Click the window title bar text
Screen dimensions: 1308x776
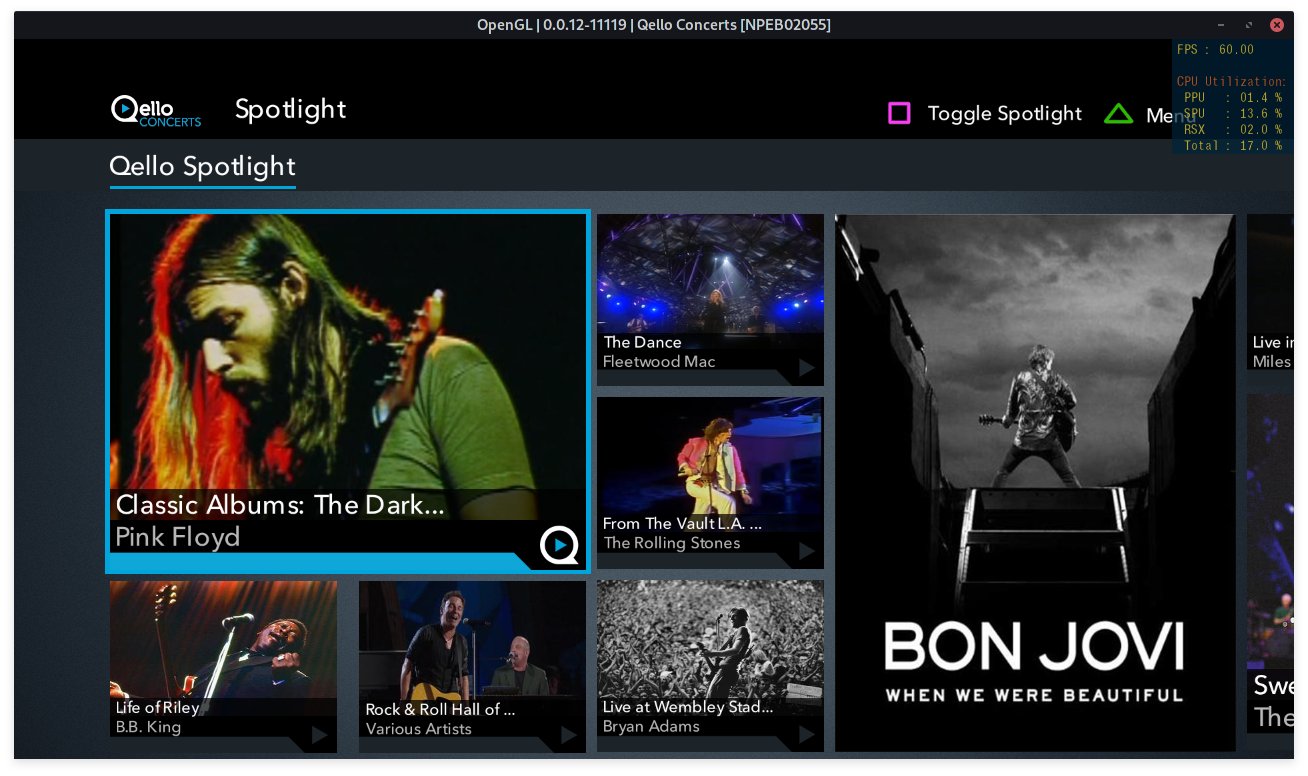pos(654,24)
